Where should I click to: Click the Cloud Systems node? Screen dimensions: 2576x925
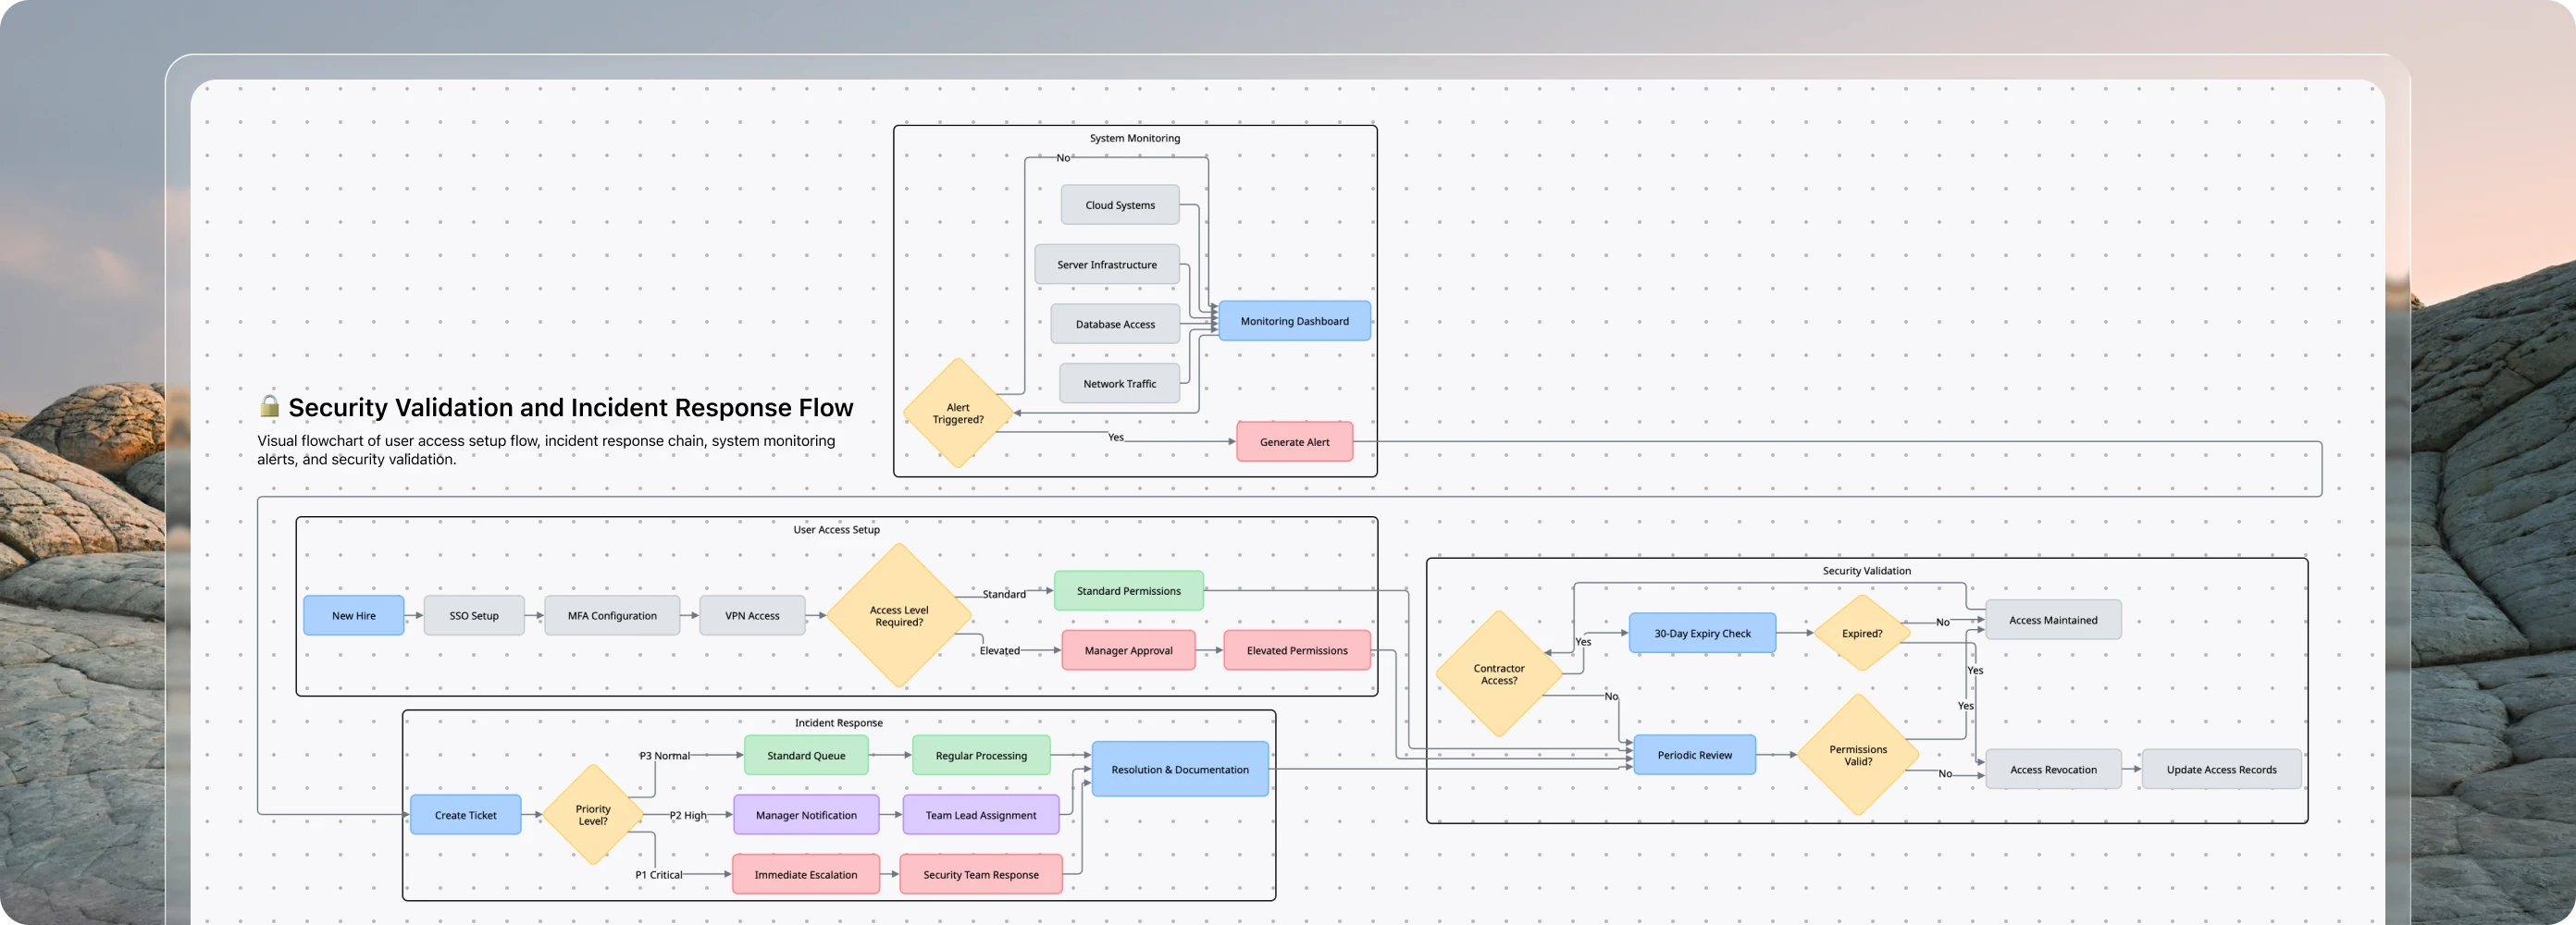tap(1119, 205)
